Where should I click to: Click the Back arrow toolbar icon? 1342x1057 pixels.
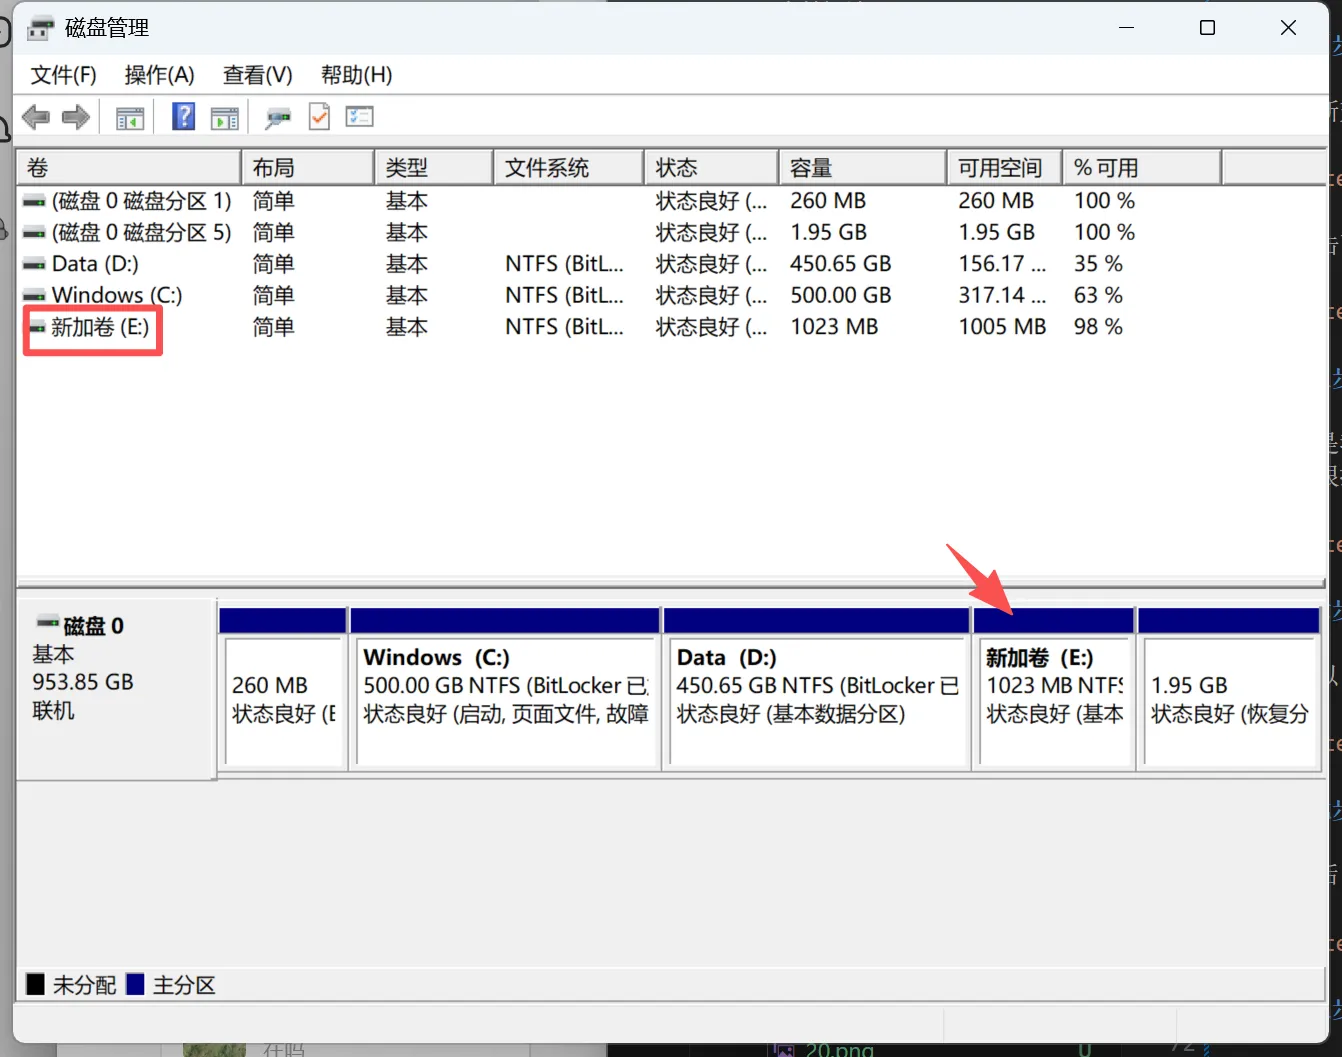36,117
